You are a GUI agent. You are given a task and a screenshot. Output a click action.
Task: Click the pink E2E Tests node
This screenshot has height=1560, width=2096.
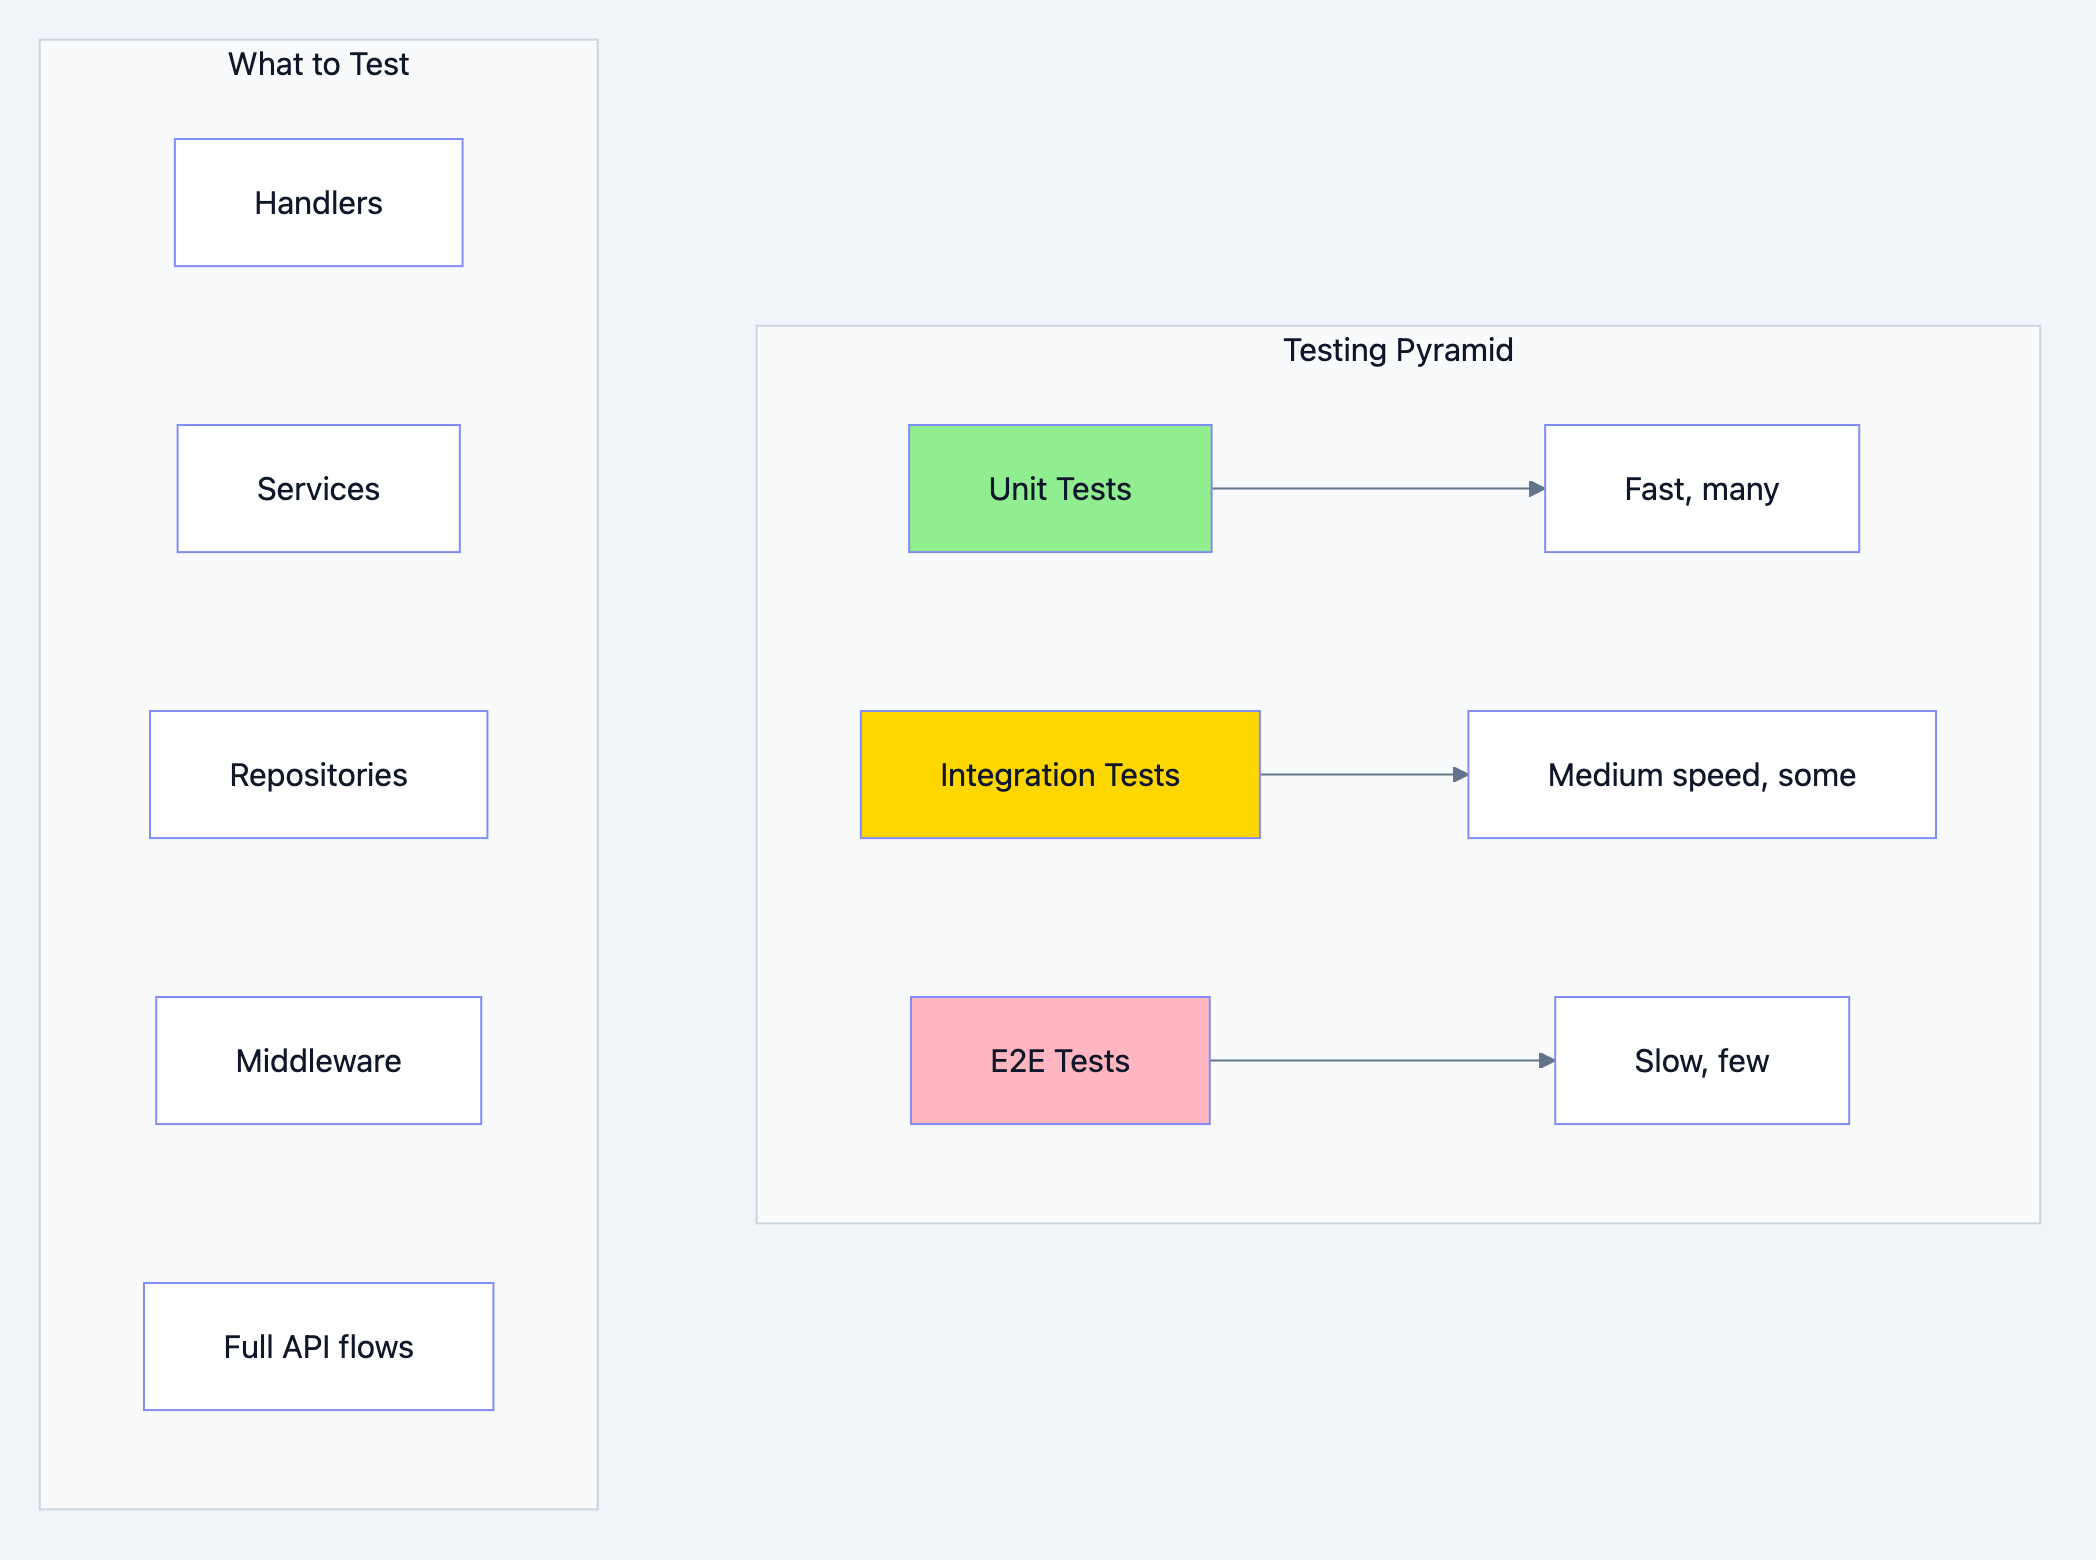1060,1060
